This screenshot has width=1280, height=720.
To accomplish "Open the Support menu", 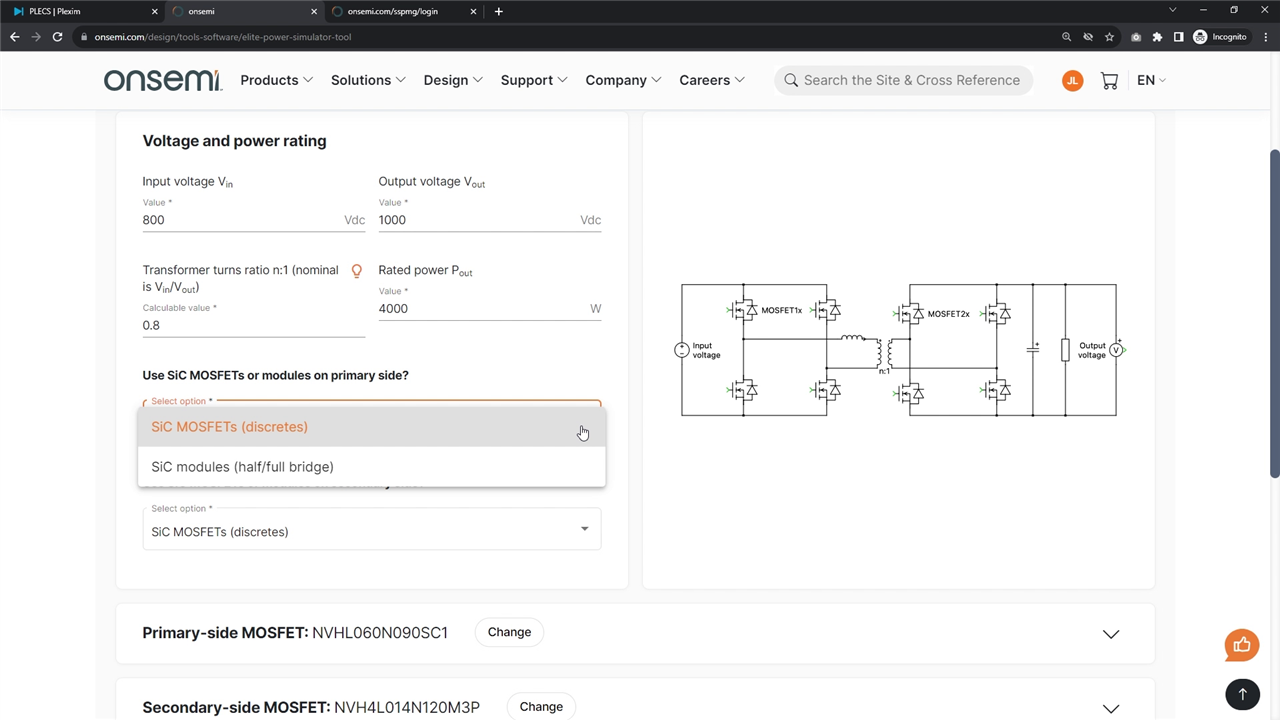I will (534, 80).
